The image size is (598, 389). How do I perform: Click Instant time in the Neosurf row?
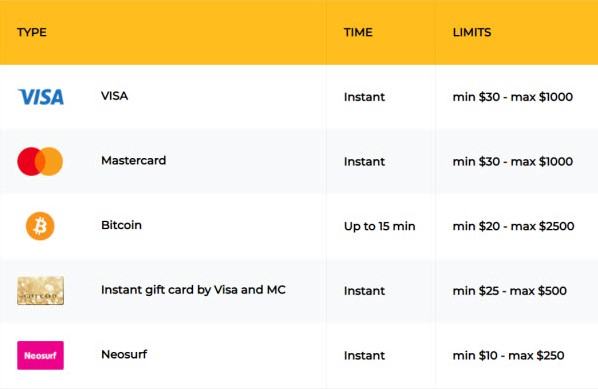pos(364,355)
